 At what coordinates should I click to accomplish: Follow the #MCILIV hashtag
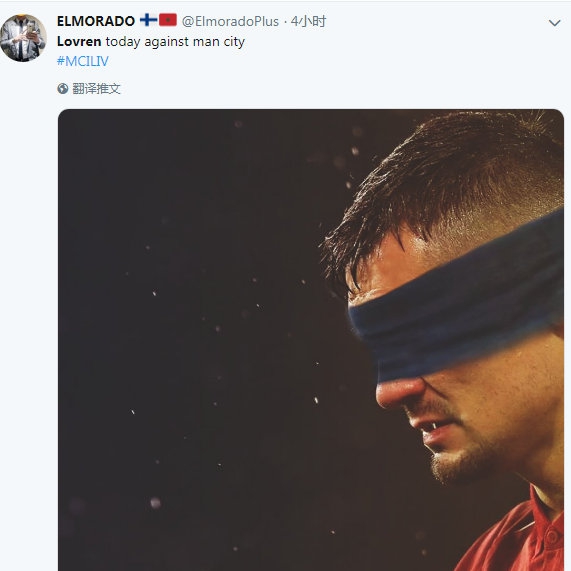click(x=83, y=61)
